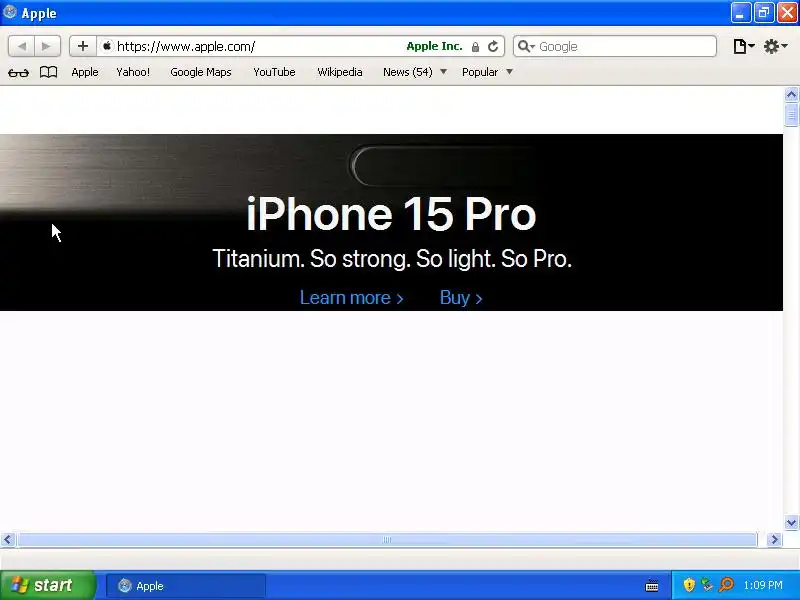This screenshot has height=600, width=800.
Task: Click the horizontal scrollbar left arrow
Action: pos(8,539)
